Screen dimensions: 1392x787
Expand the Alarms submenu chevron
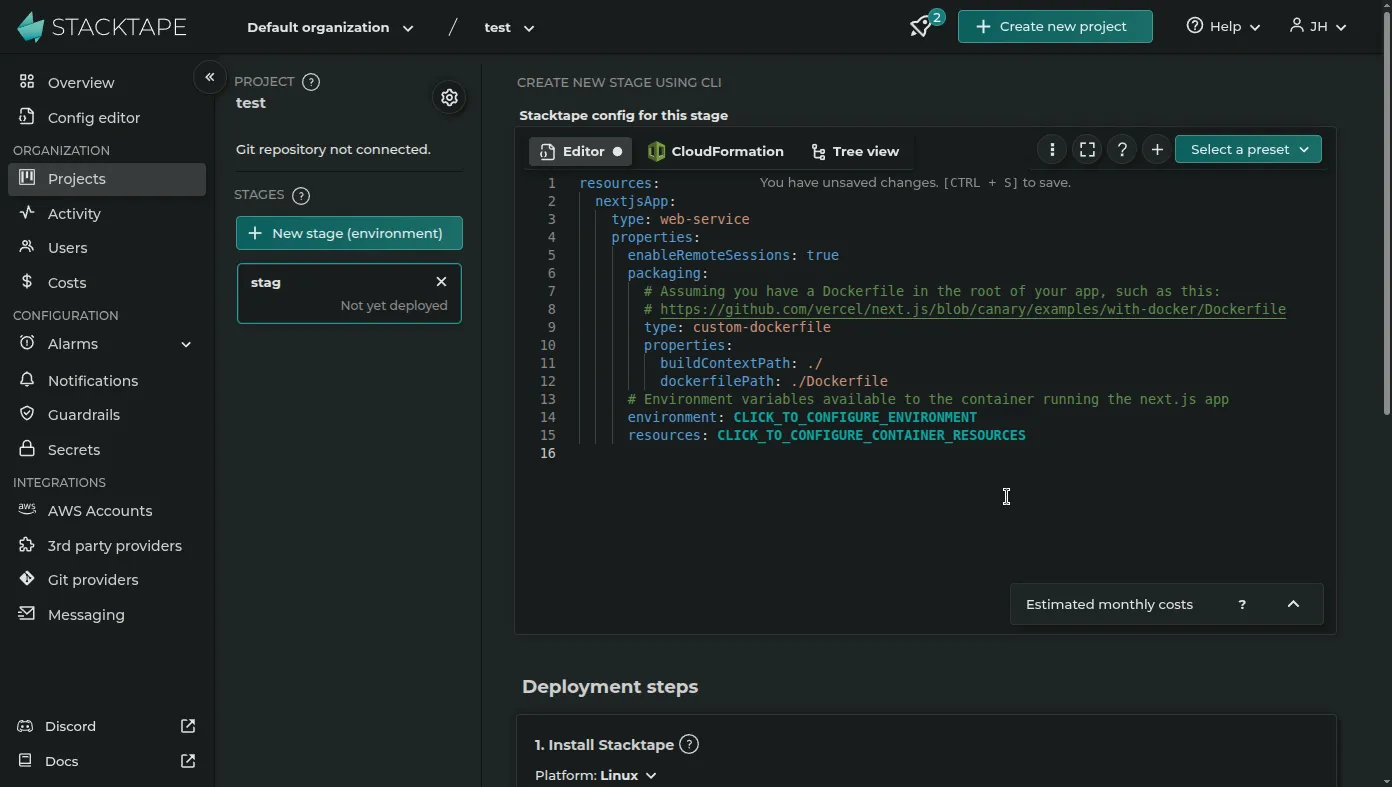(186, 344)
